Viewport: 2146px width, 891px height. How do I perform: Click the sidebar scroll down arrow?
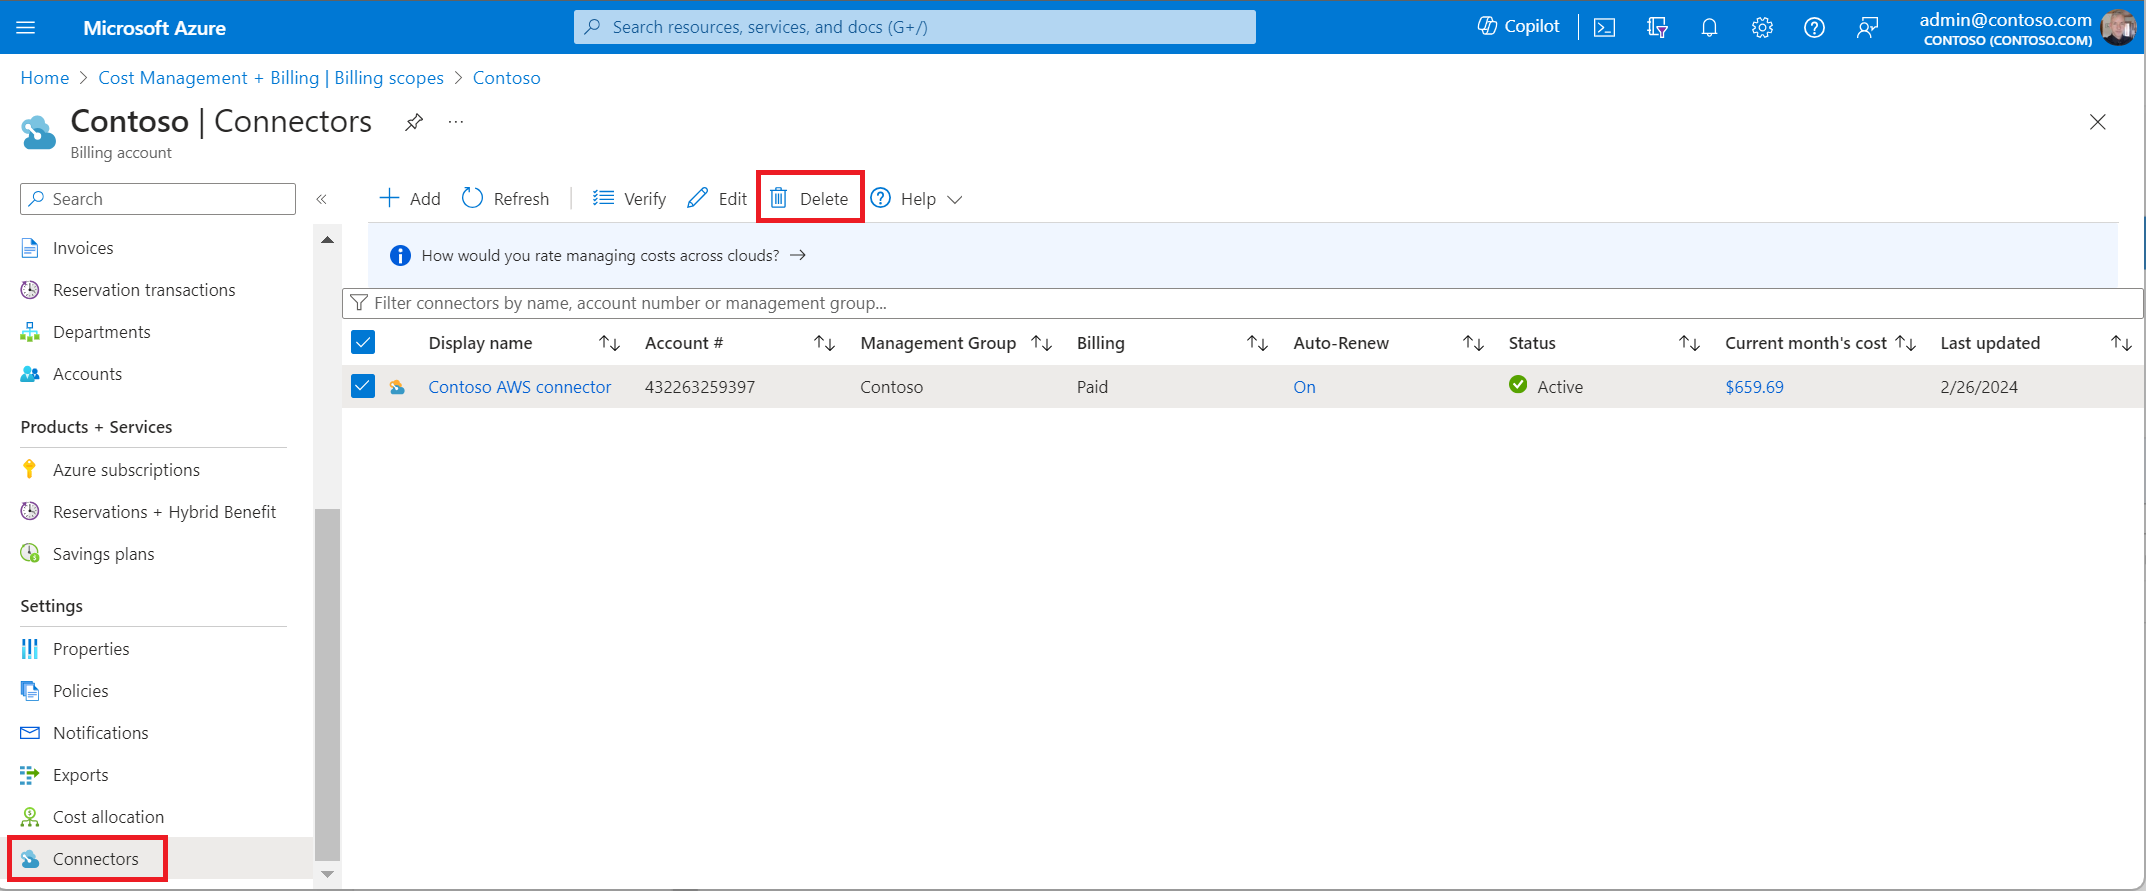[x=327, y=874]
